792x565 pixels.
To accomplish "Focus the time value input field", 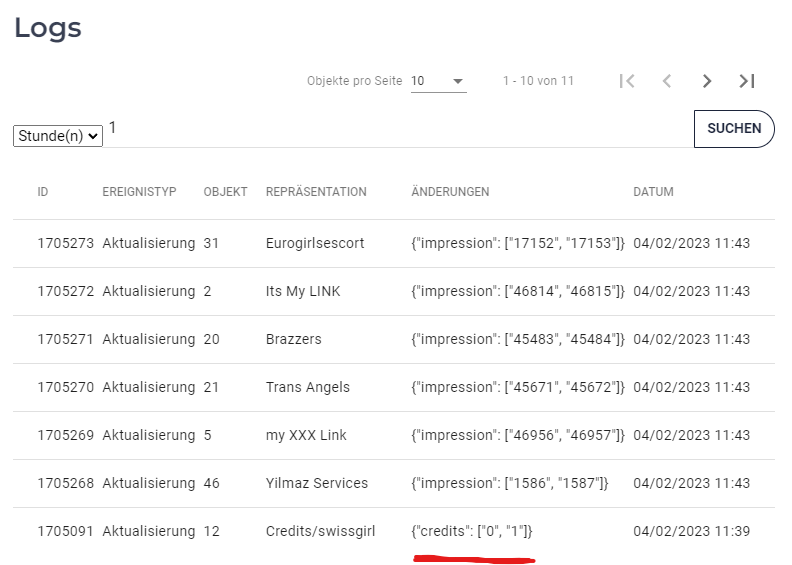I will pyautogui.click(x=399, y=129).
